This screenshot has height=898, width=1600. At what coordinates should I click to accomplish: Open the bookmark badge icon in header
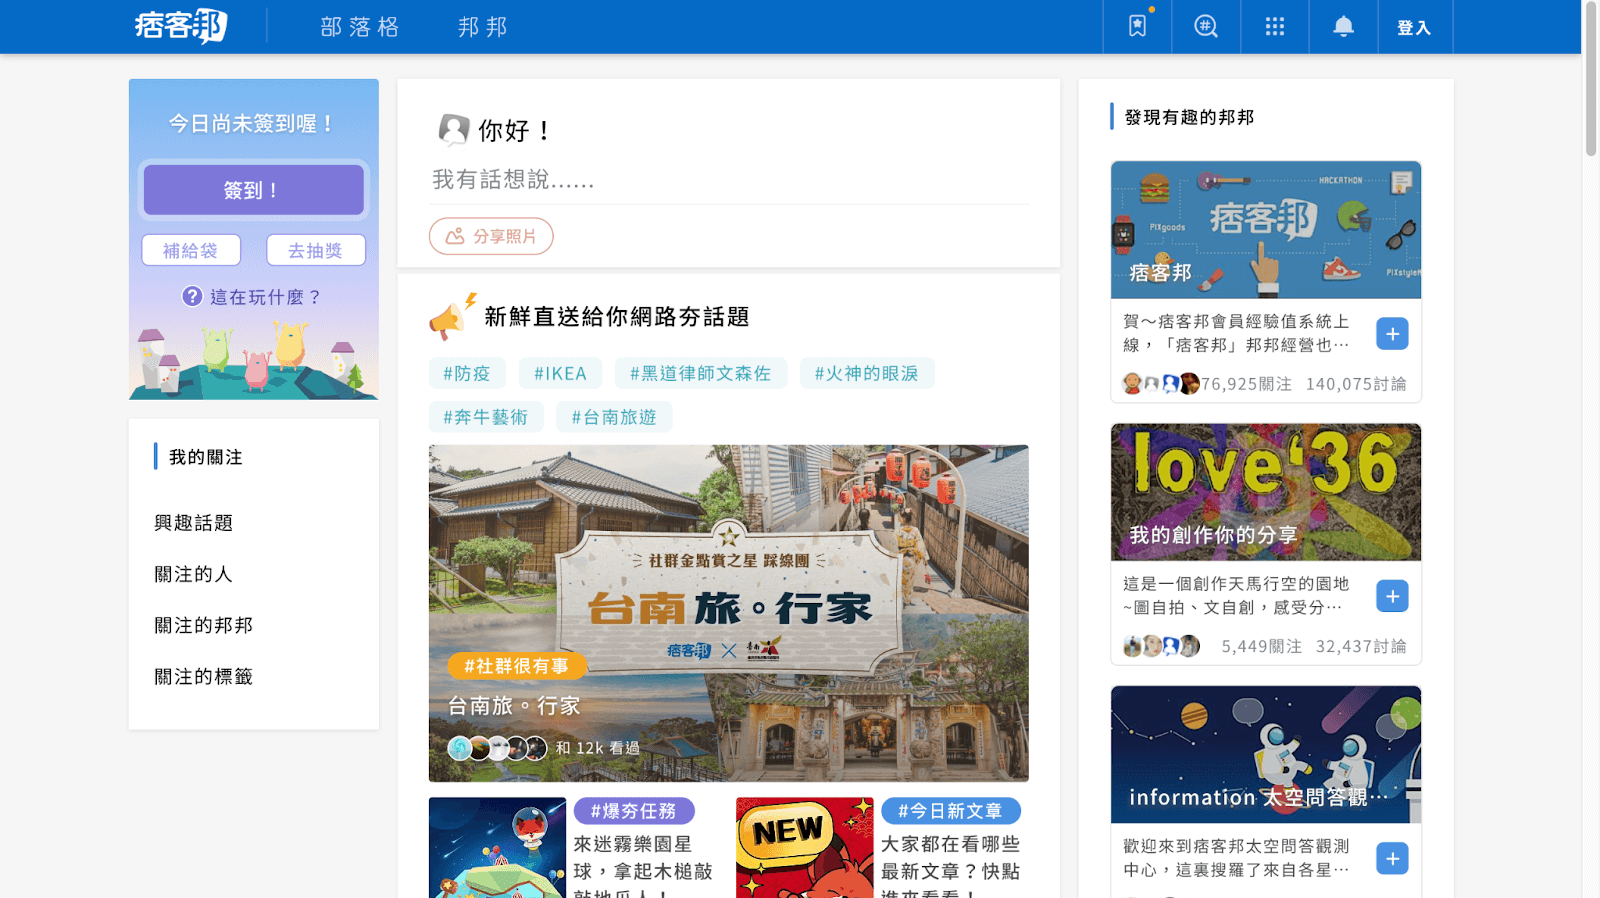1138,27
